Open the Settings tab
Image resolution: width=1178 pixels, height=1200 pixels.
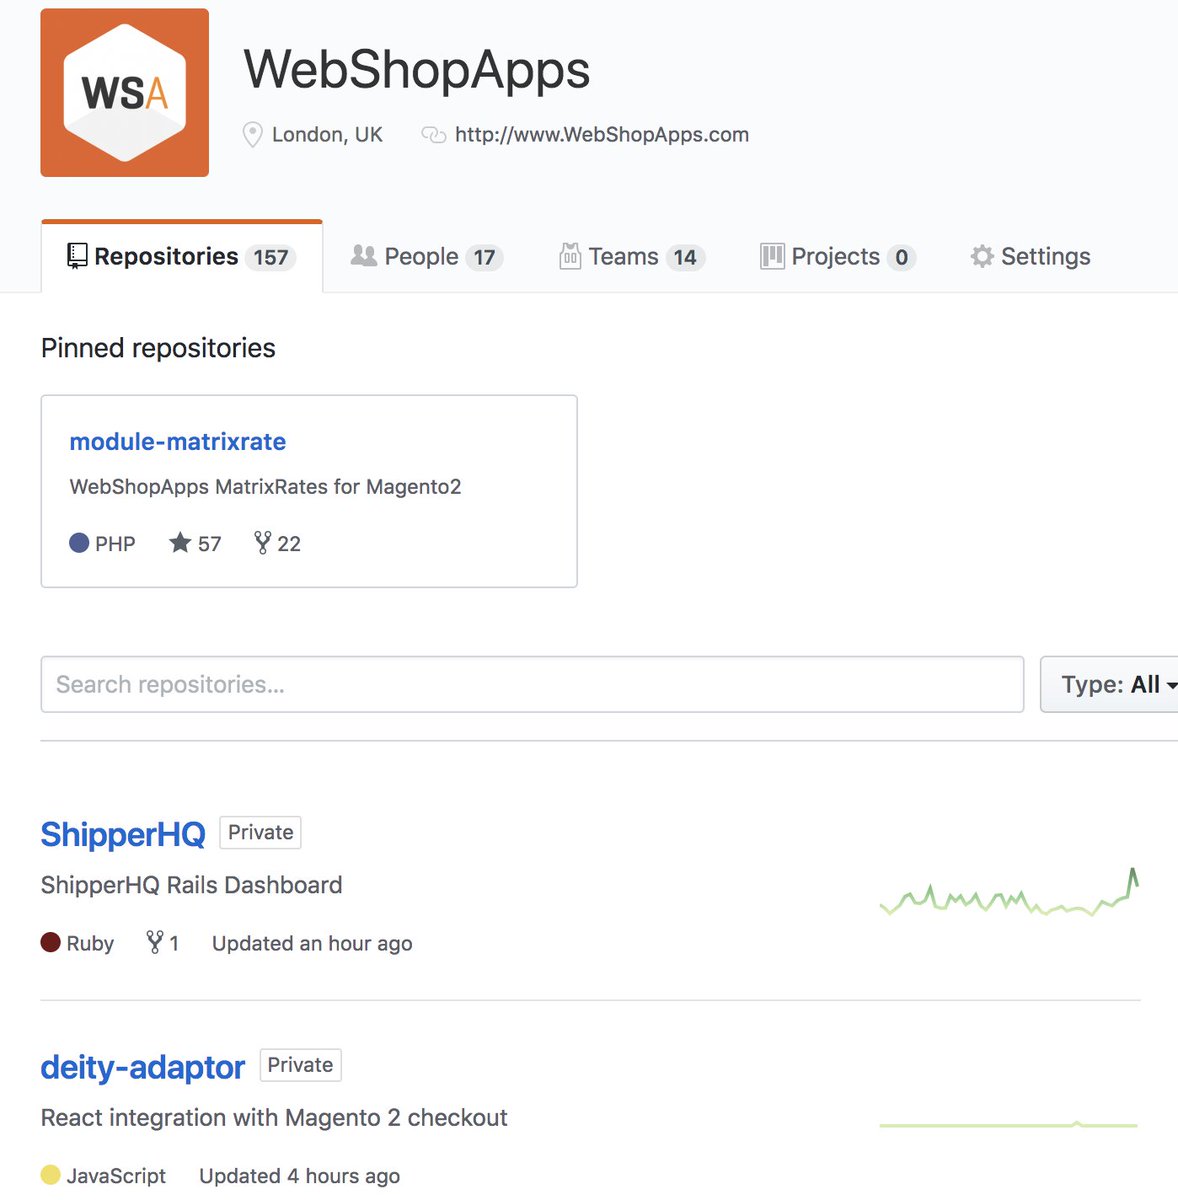click(1031, 257)
